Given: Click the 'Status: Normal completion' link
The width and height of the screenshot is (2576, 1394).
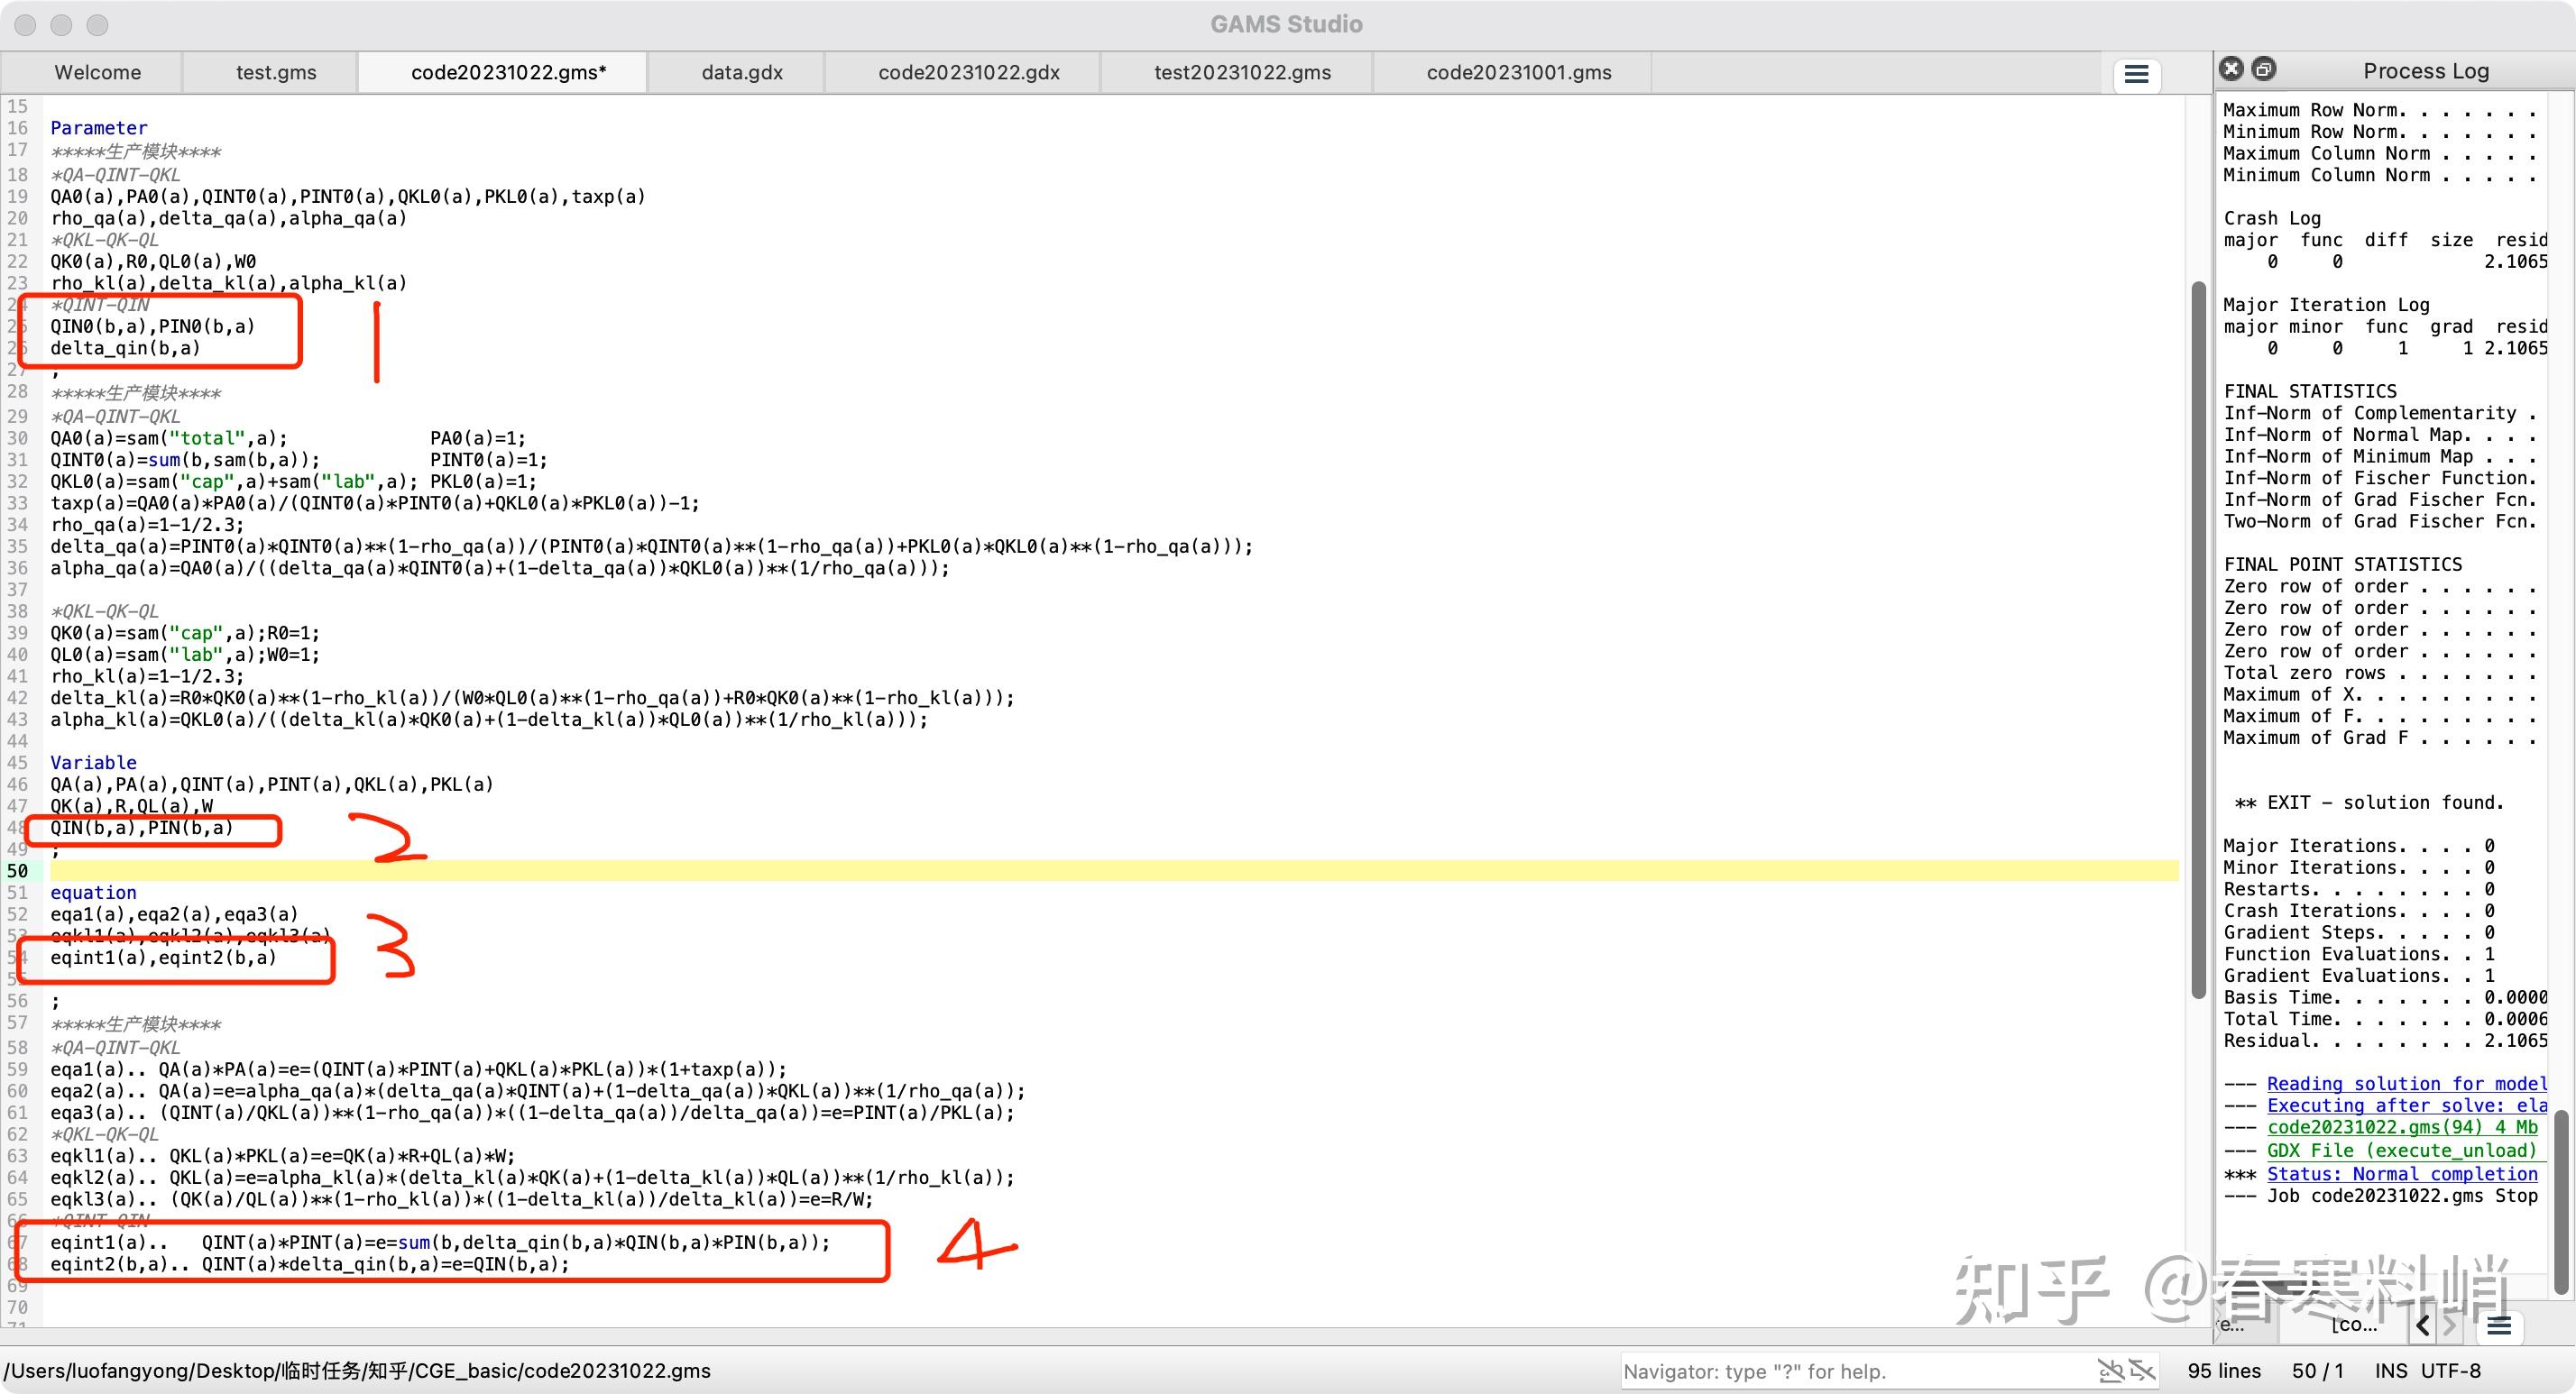Looking at the screenshot, I should point(2401,1174).
